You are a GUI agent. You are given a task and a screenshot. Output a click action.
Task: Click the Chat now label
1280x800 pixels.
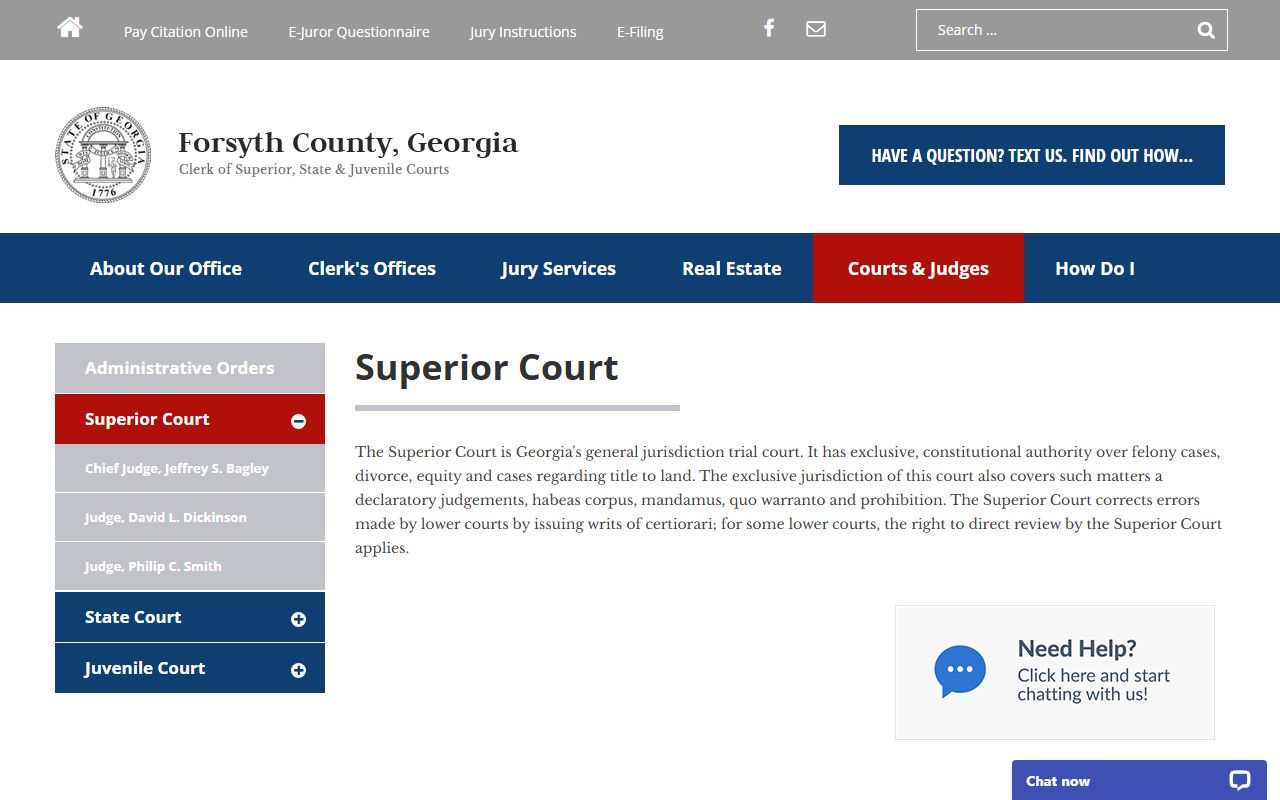[1058, 781]
